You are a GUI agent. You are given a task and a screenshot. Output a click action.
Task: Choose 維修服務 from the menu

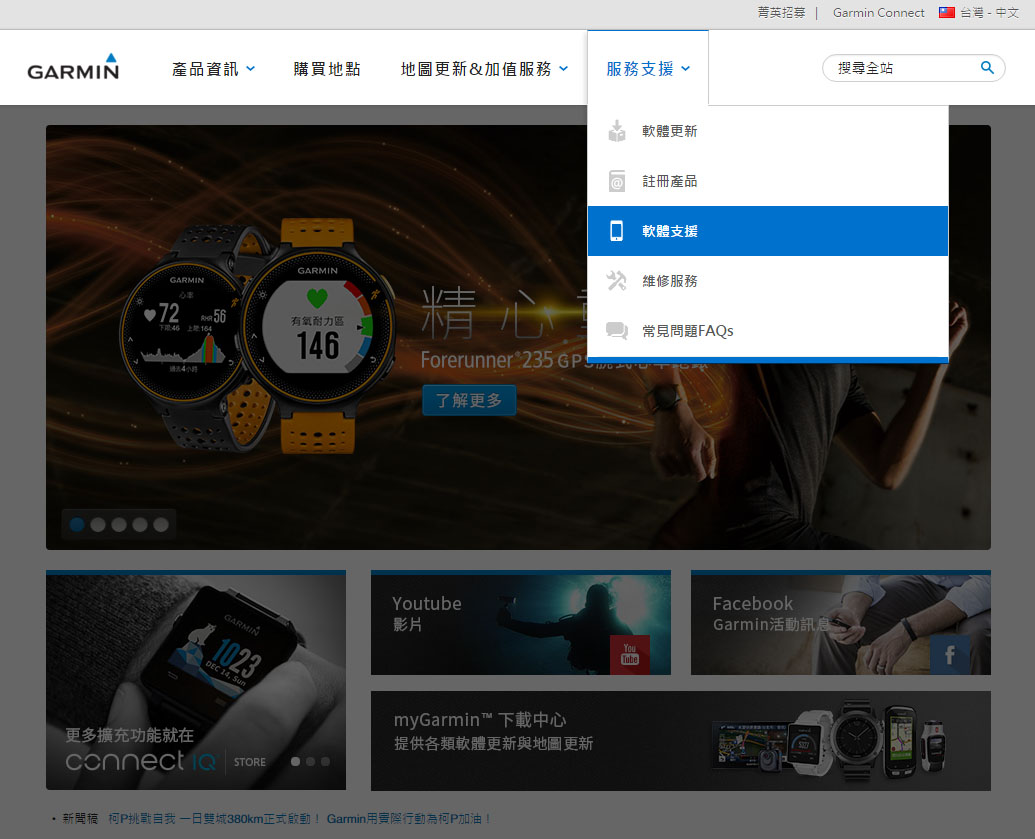(768, 281)
